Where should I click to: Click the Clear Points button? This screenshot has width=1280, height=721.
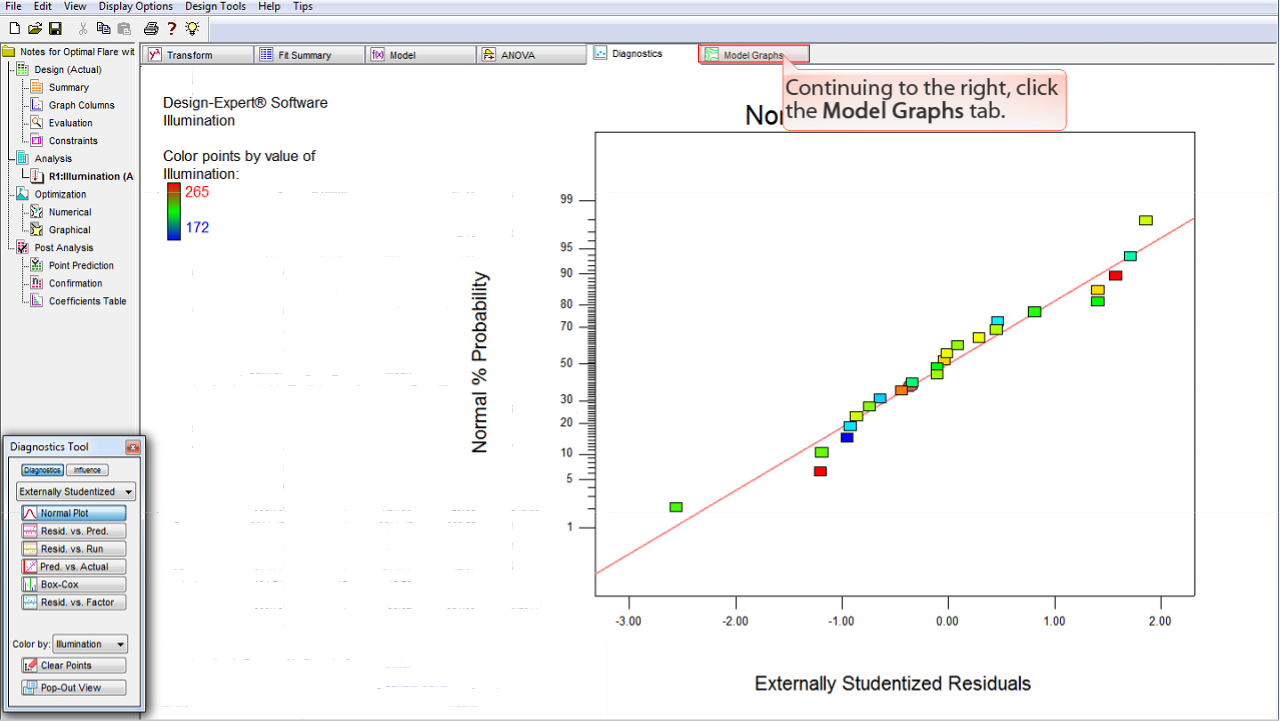pos(73,665)
